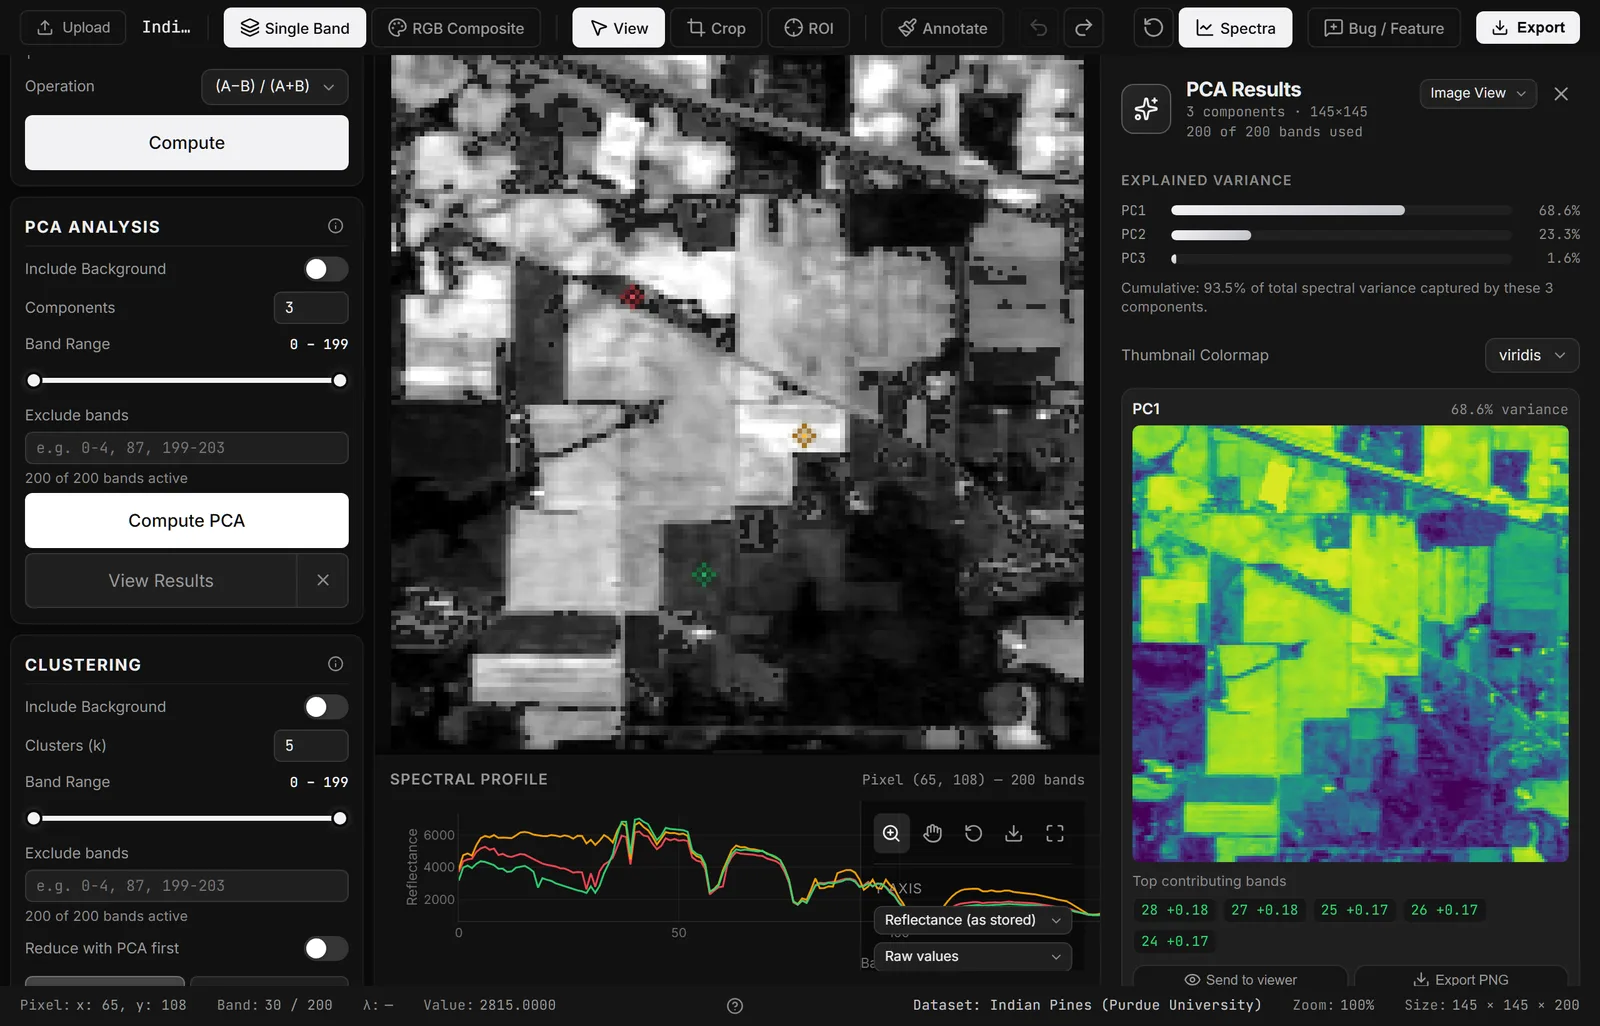Screen dimensions: 1600x1026
Task: Click Clustering Band Range slider left handle
Action: pyautogui.click(x=34, y=818)
